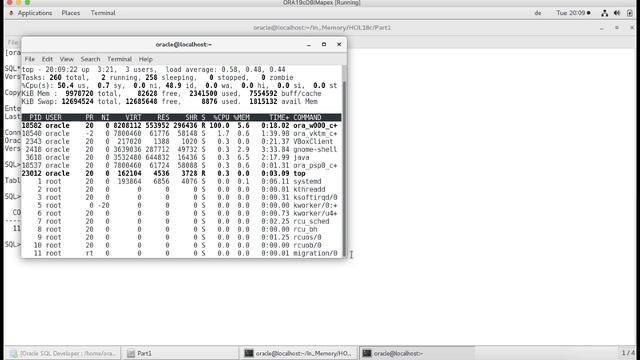Click terminal icon of In_Memory taskbar entry
640x360 pixels.
tap(249, 353)
